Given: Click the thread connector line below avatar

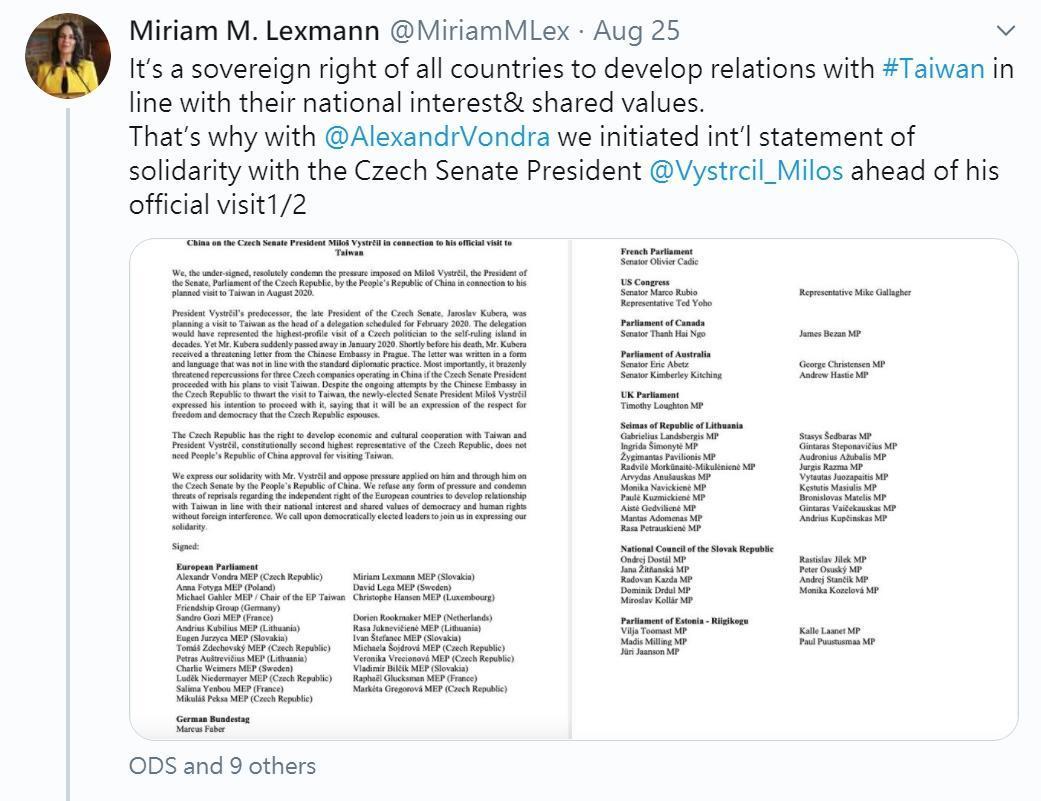Looking at the screenshot, I should pyautogui.click(x=68, y=453).
